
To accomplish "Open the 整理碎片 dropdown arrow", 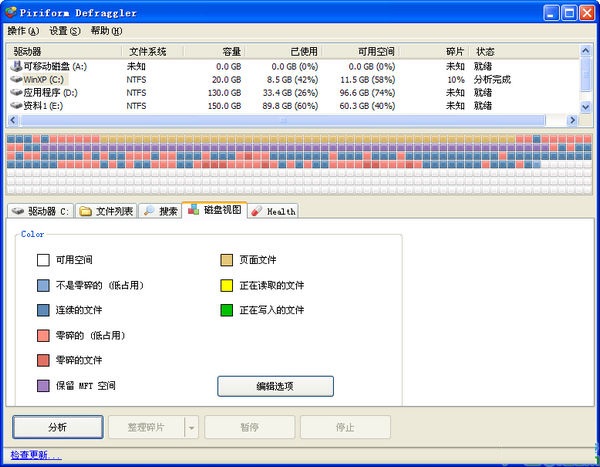I will tap(192, 427).
